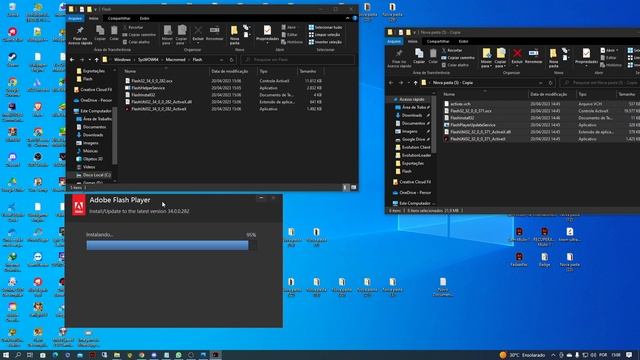Refresh the Nova pasta window address bar
Screen dimensions: 640x360
[x=550, y=83]
